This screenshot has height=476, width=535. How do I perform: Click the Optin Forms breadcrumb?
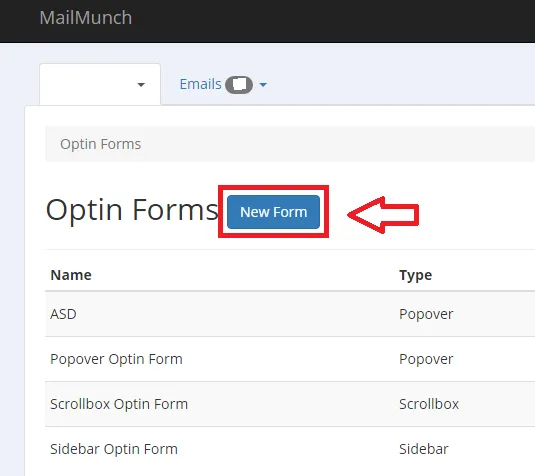100,144
